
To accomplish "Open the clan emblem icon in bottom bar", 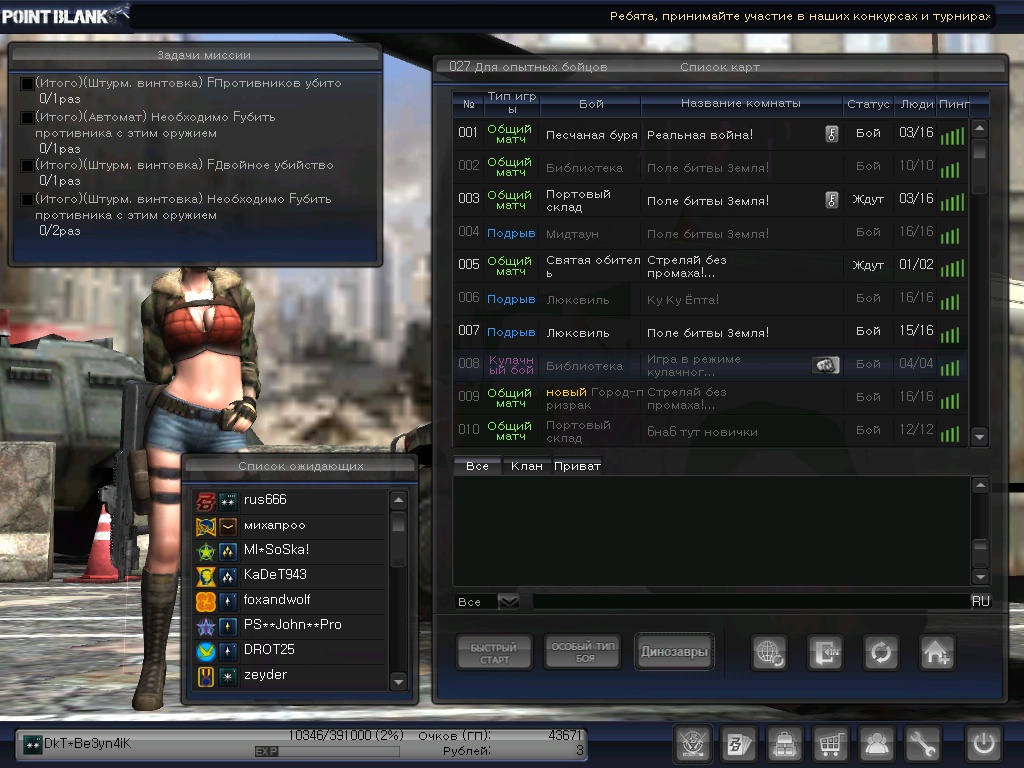I will click(x=692, y=743).
